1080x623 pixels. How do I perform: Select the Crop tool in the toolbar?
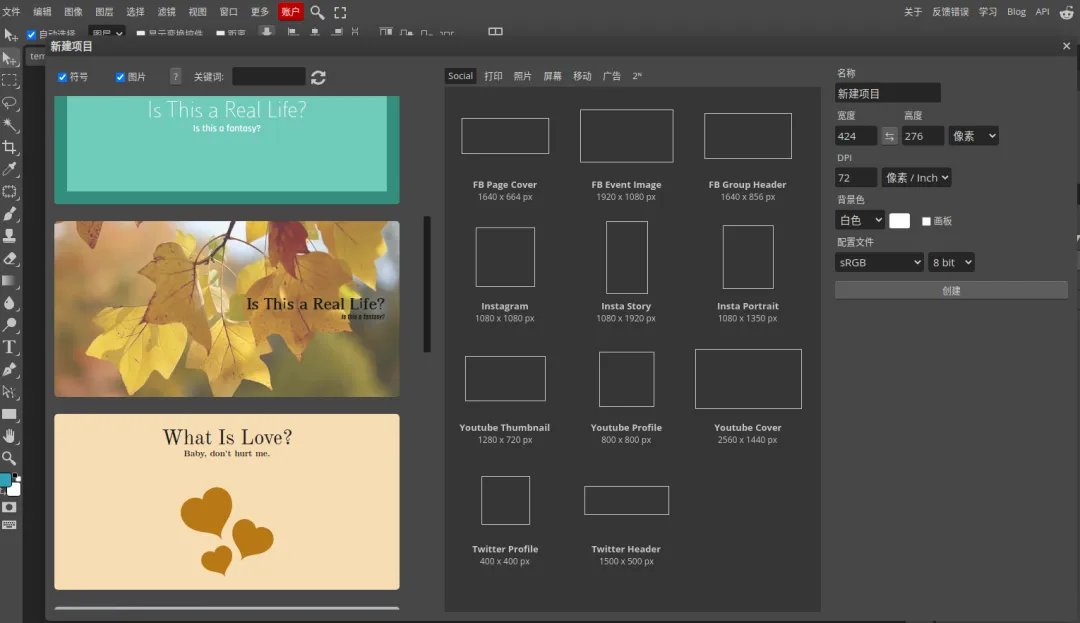pos(10,147)
